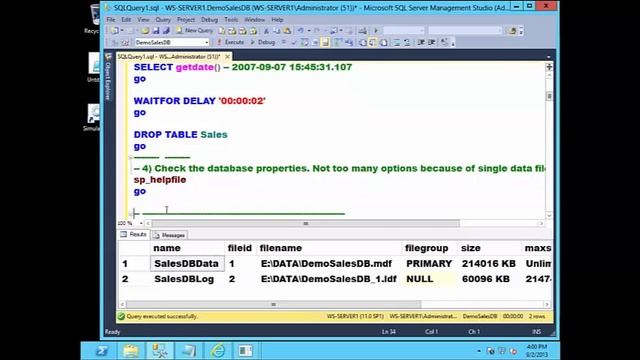Open the Object Explorer side tab
Screen dimensions: 640x360
108,77
